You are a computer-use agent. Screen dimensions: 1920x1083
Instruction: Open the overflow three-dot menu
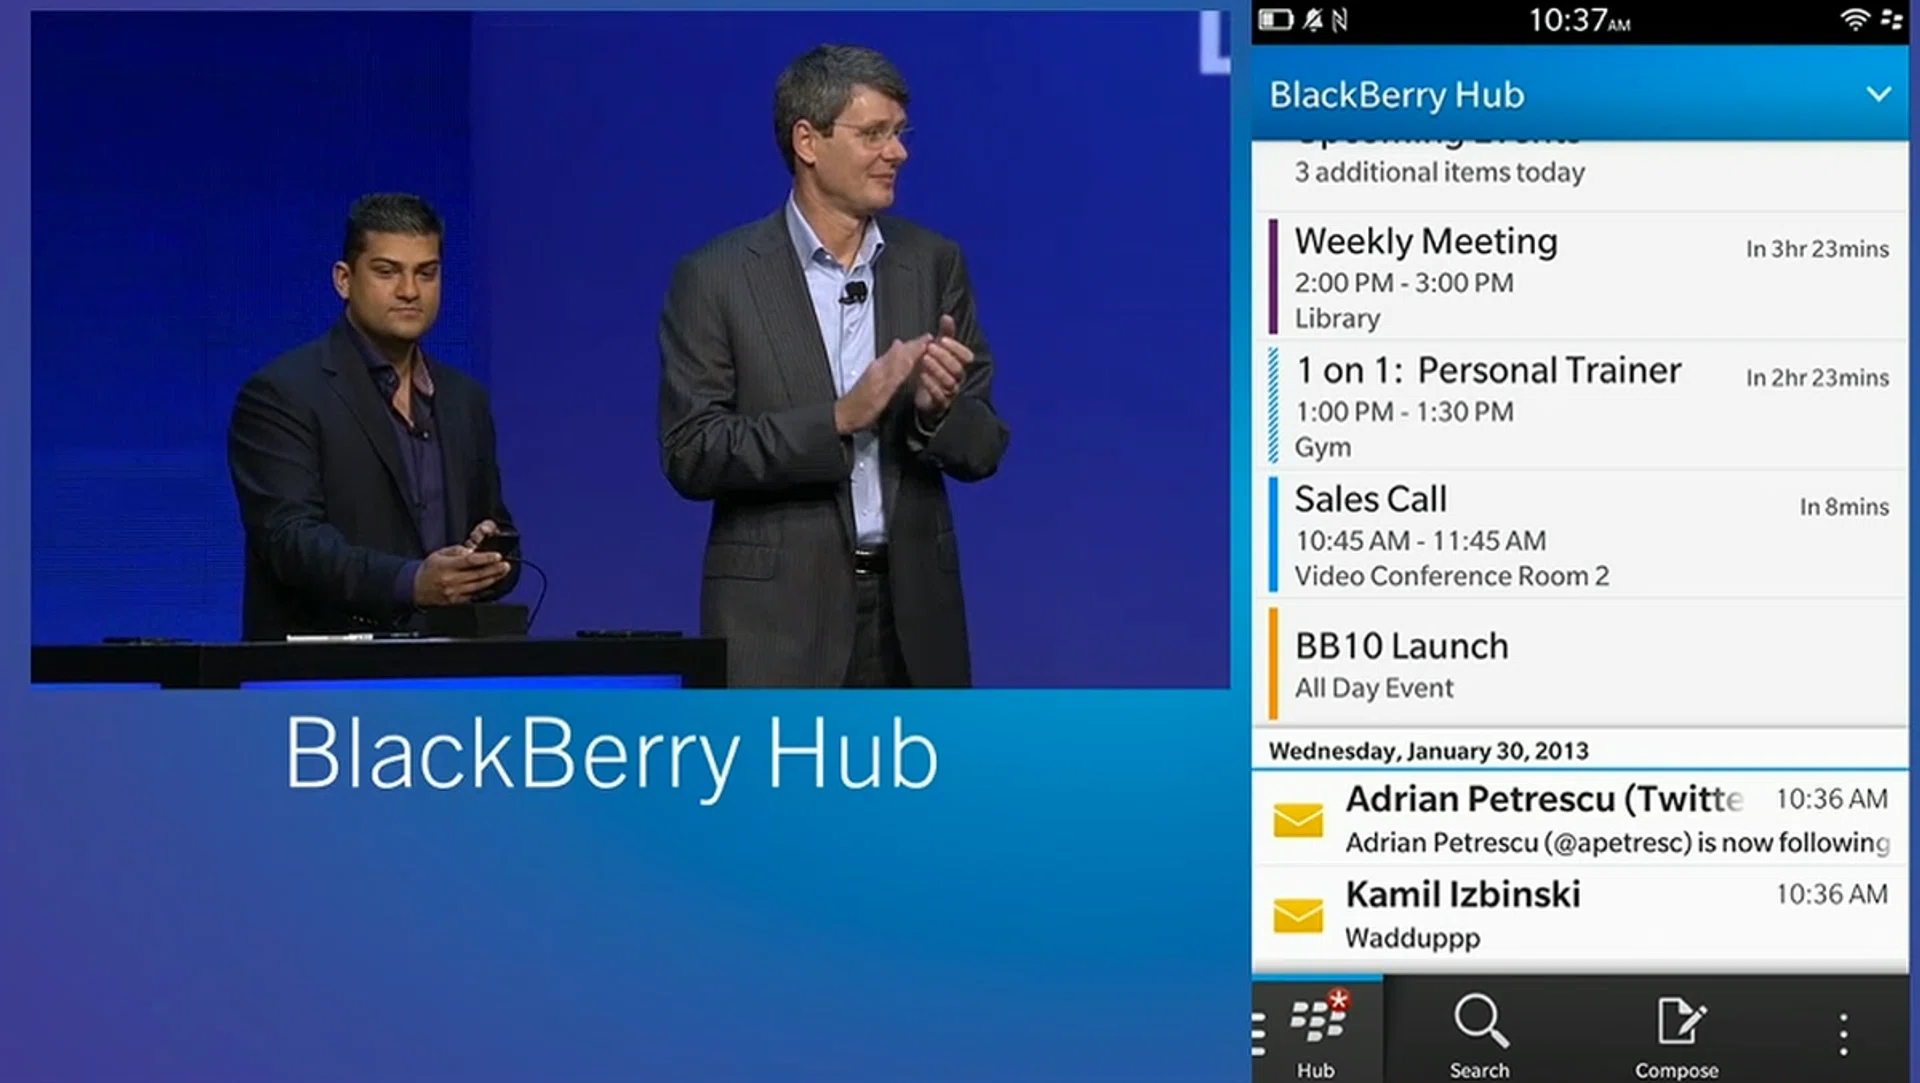click(1842, 1025)
